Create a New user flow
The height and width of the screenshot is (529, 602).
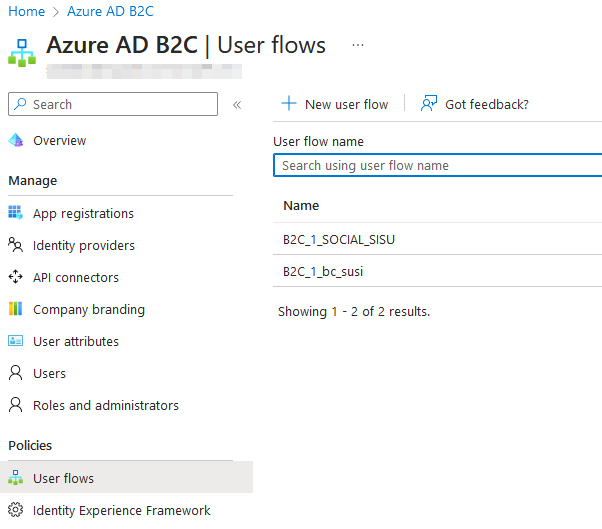tap(335, 104)
